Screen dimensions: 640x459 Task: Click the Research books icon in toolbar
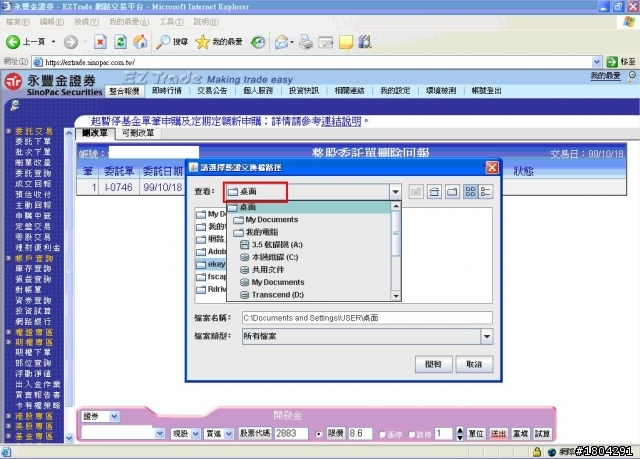tap(365, 42)
